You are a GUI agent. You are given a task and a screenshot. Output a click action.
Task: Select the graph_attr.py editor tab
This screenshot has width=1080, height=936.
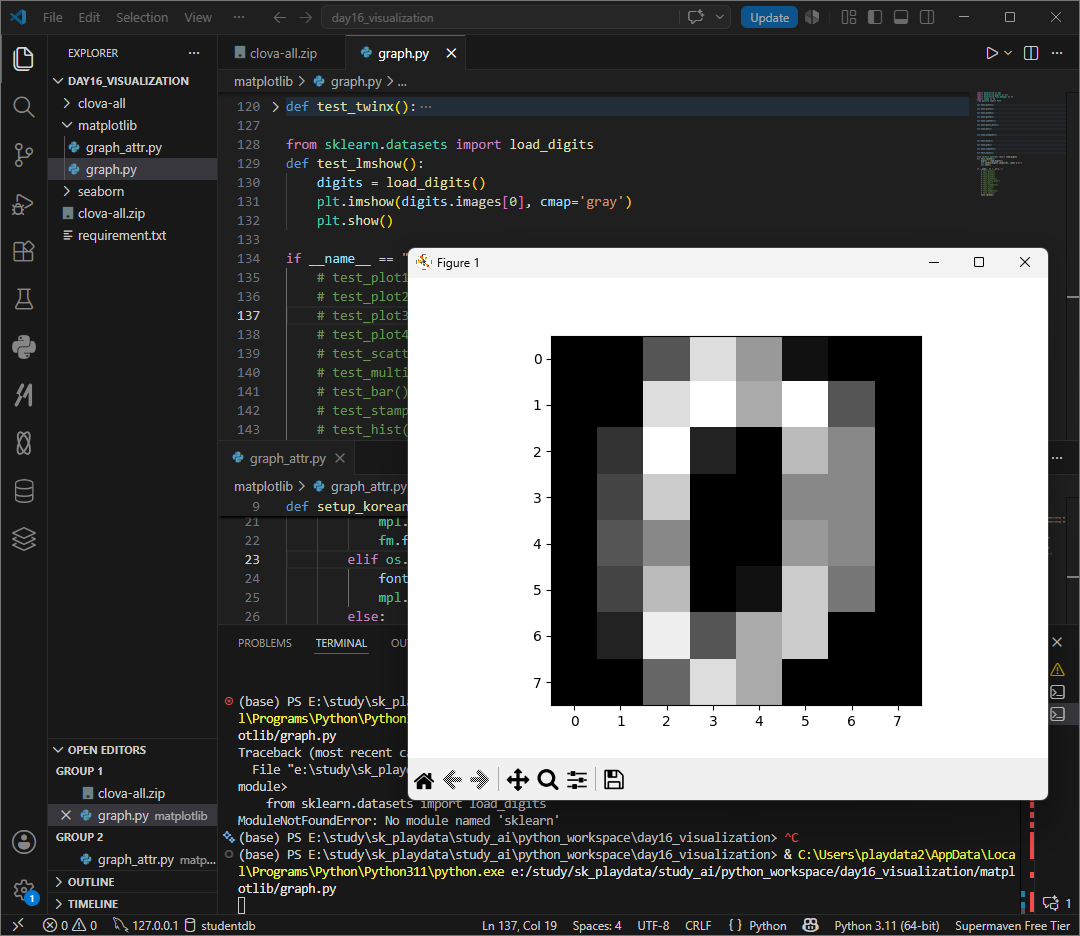(x=287, y=459)
